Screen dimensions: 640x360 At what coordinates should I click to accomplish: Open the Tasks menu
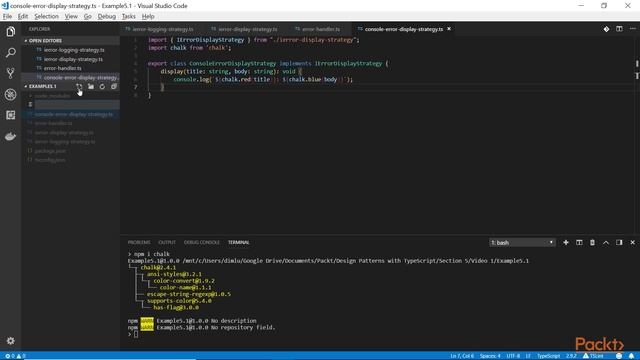tap(129, 16)
